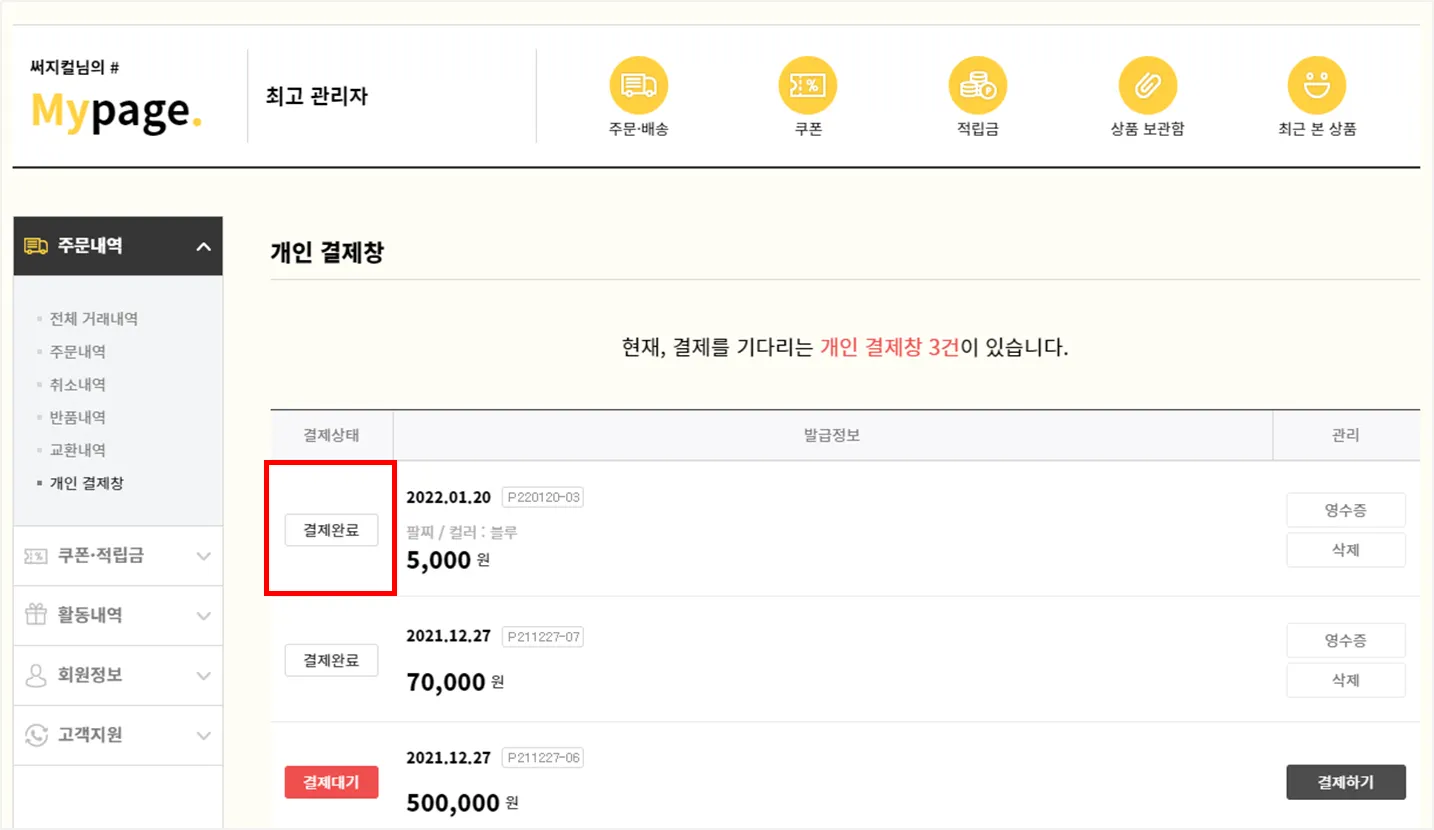Viewport: 1434px width, 830px height.
Task: Expand the 회원정보 chevron
Action: pos(203,676)
